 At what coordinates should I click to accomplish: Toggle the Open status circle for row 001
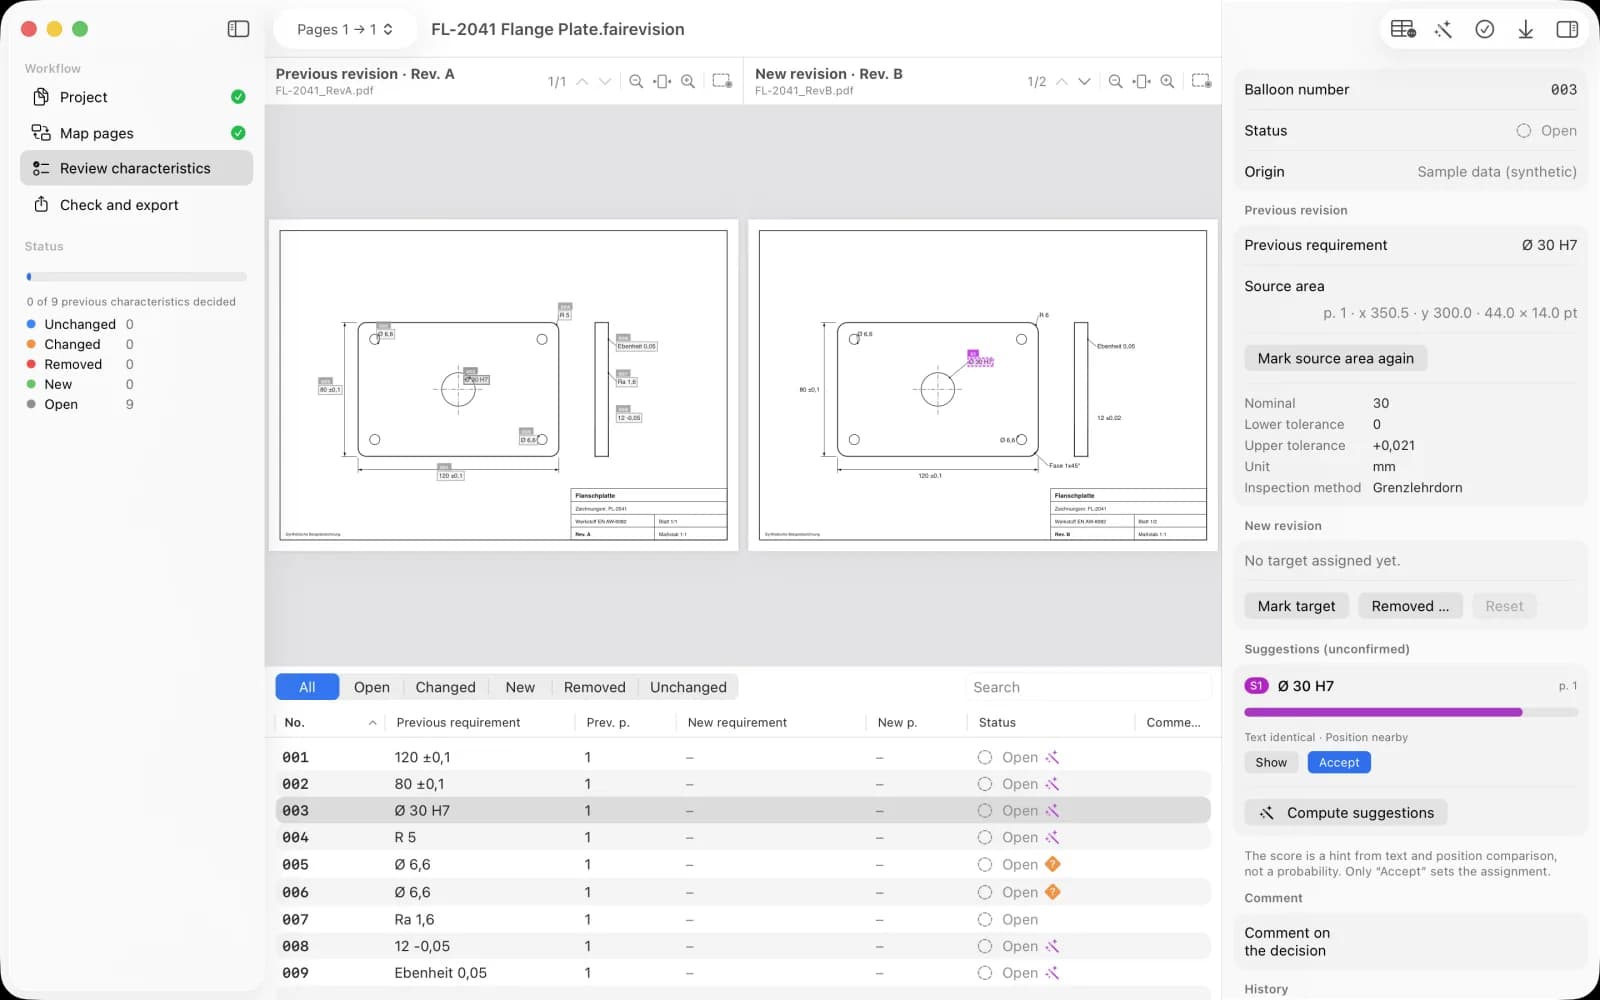985,757
